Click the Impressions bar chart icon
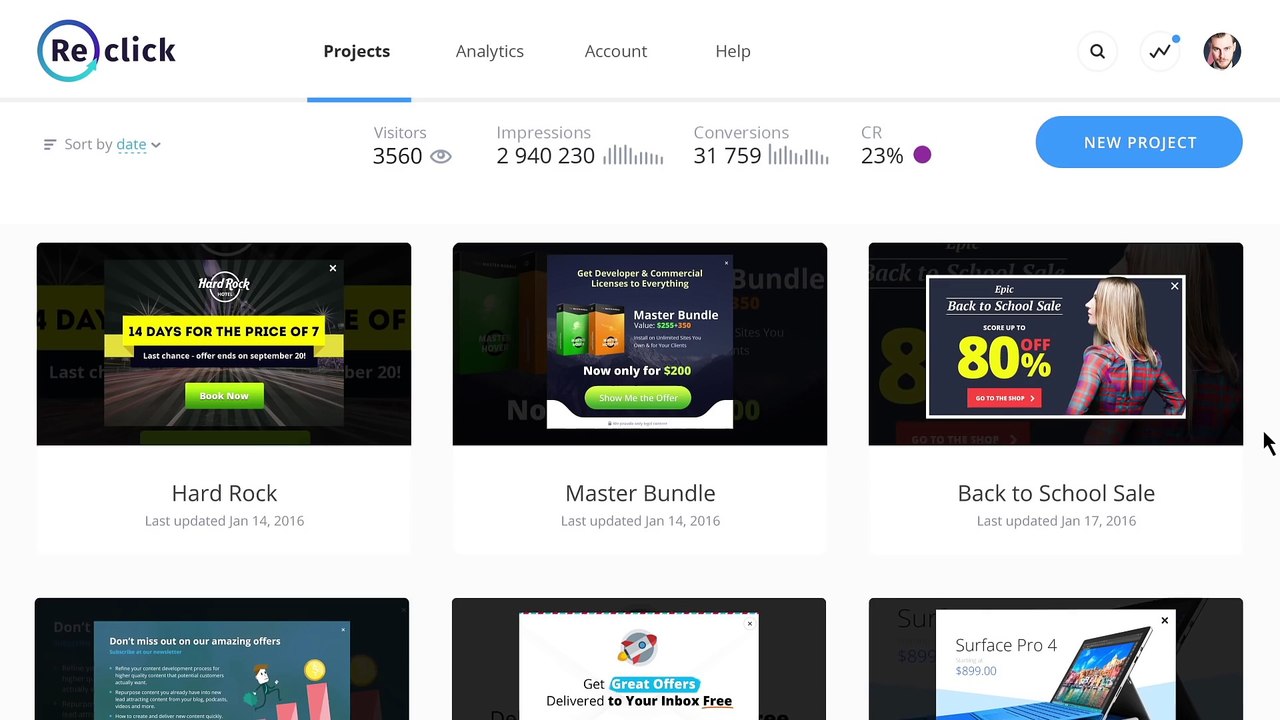1280x720 pixels. click(633, 156)
